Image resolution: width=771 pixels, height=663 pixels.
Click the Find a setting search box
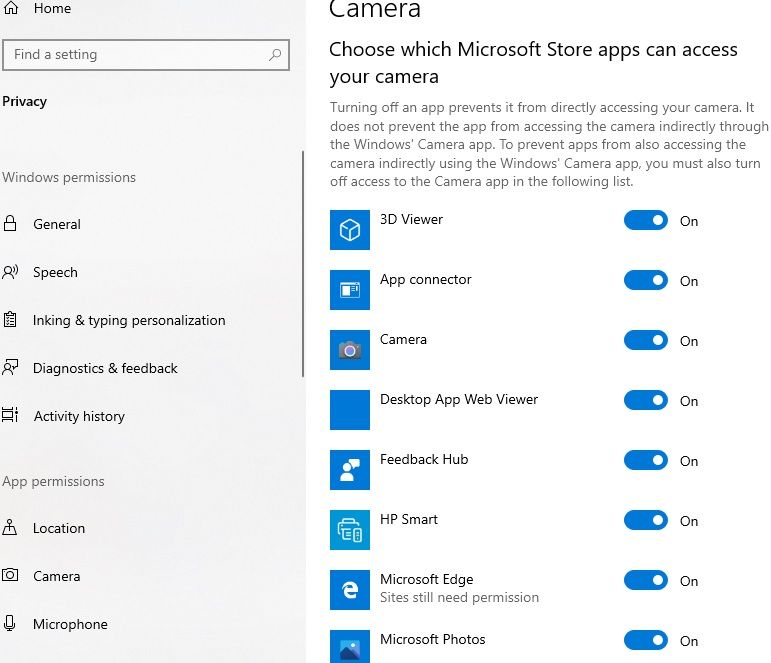coord(146,55)
